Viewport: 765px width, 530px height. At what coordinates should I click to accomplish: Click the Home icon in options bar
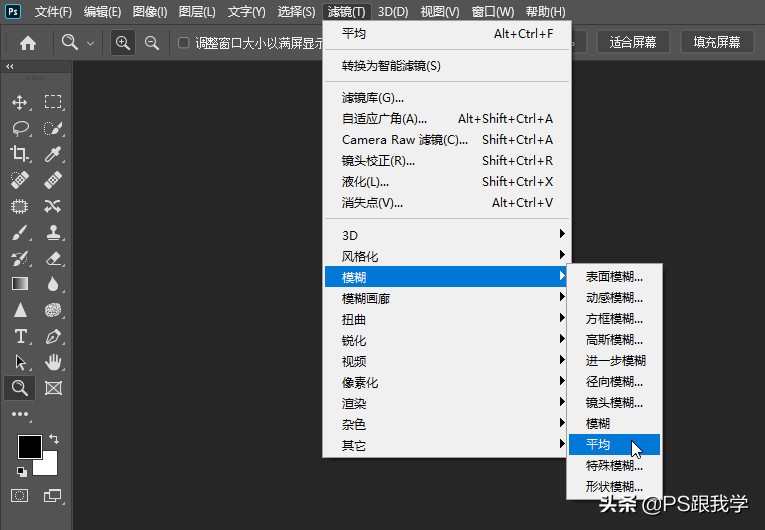coord(28,43)
